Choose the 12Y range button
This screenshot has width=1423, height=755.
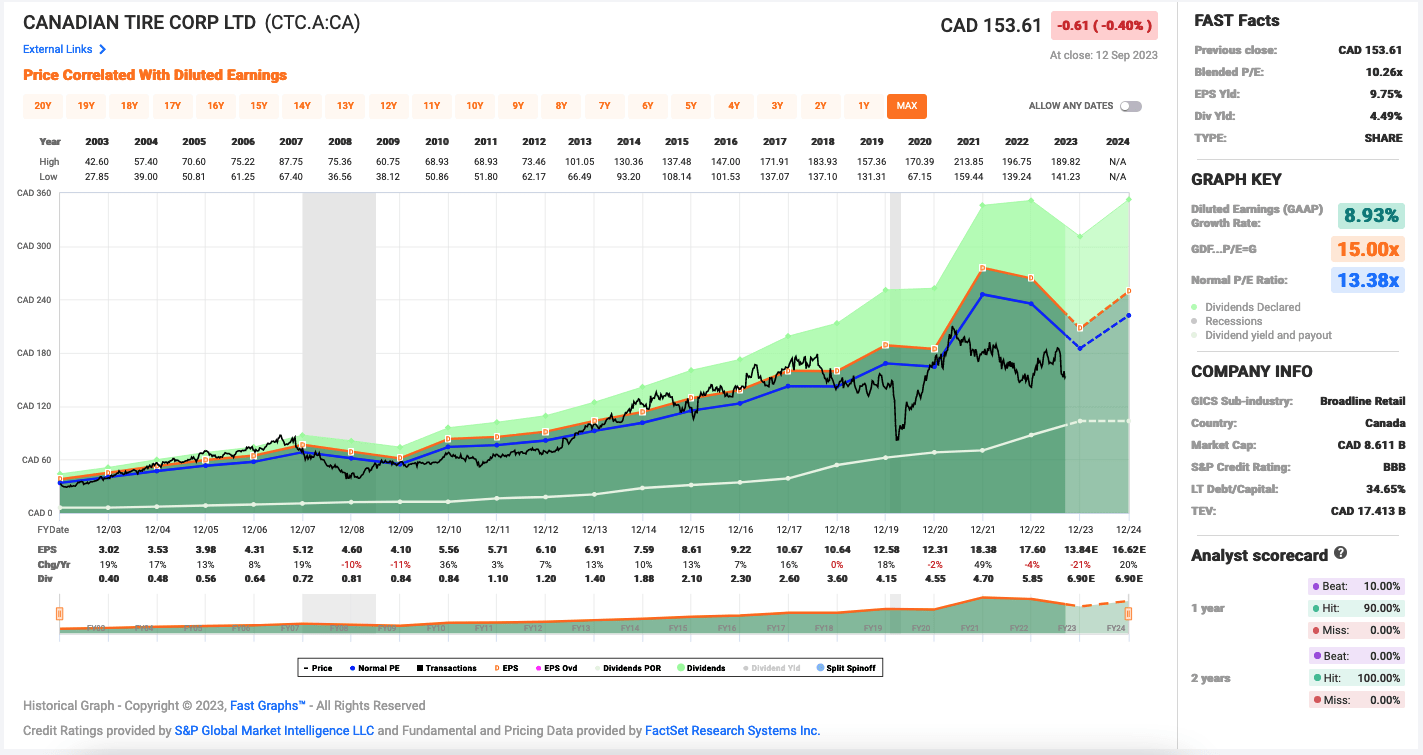click(x=388, y=106)
